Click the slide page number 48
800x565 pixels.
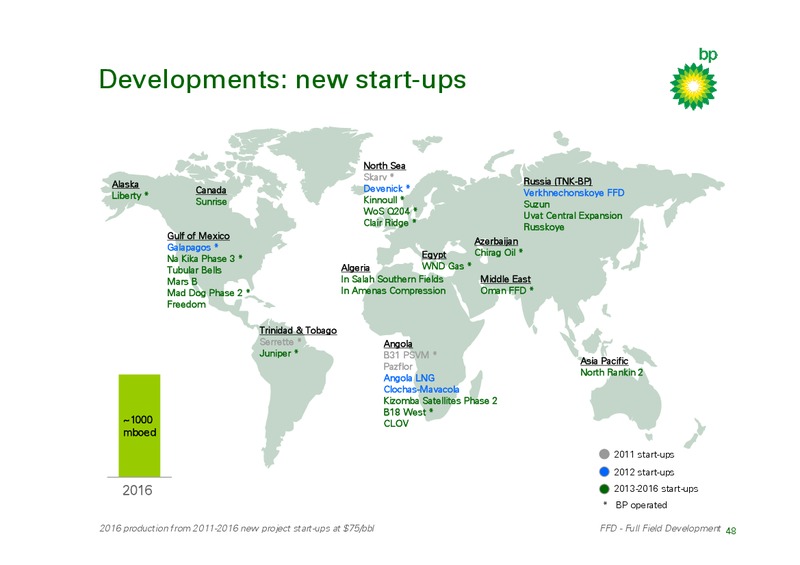click(731, 530)
